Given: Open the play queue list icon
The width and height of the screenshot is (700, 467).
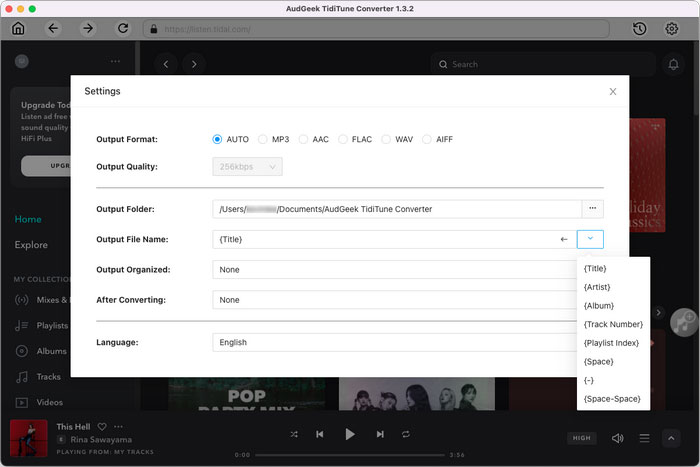Looking at the screenshot, I should point(644,438).
